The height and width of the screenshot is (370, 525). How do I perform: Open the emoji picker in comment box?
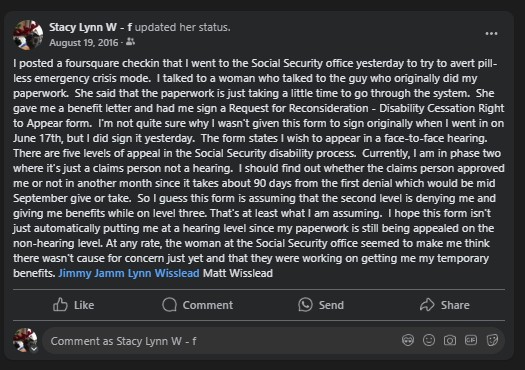pyautogui.click(x=429, y=341)
